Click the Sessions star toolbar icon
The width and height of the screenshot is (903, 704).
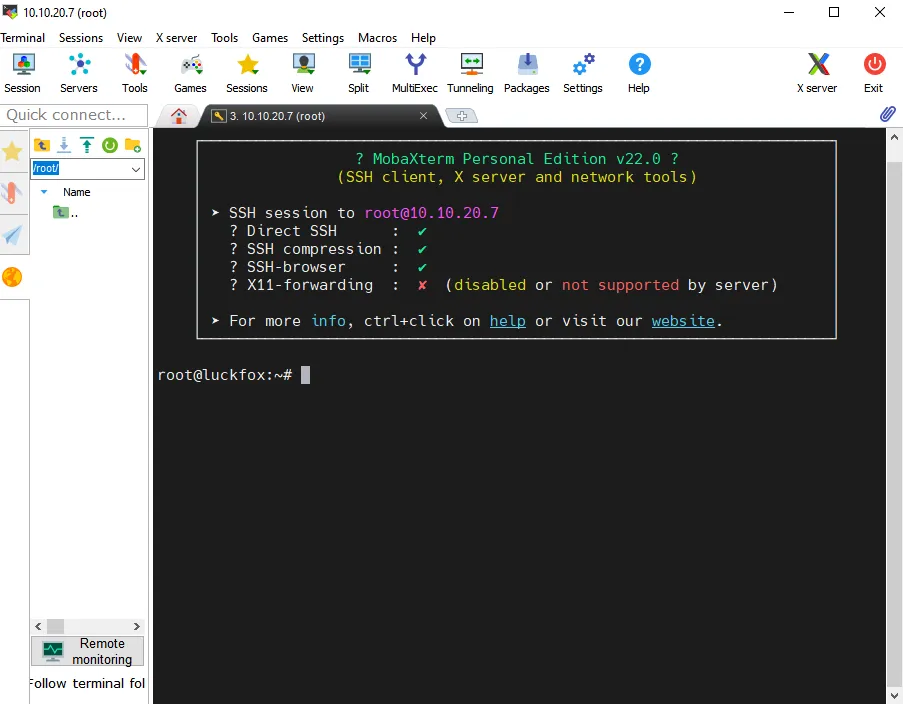point(247,73)
